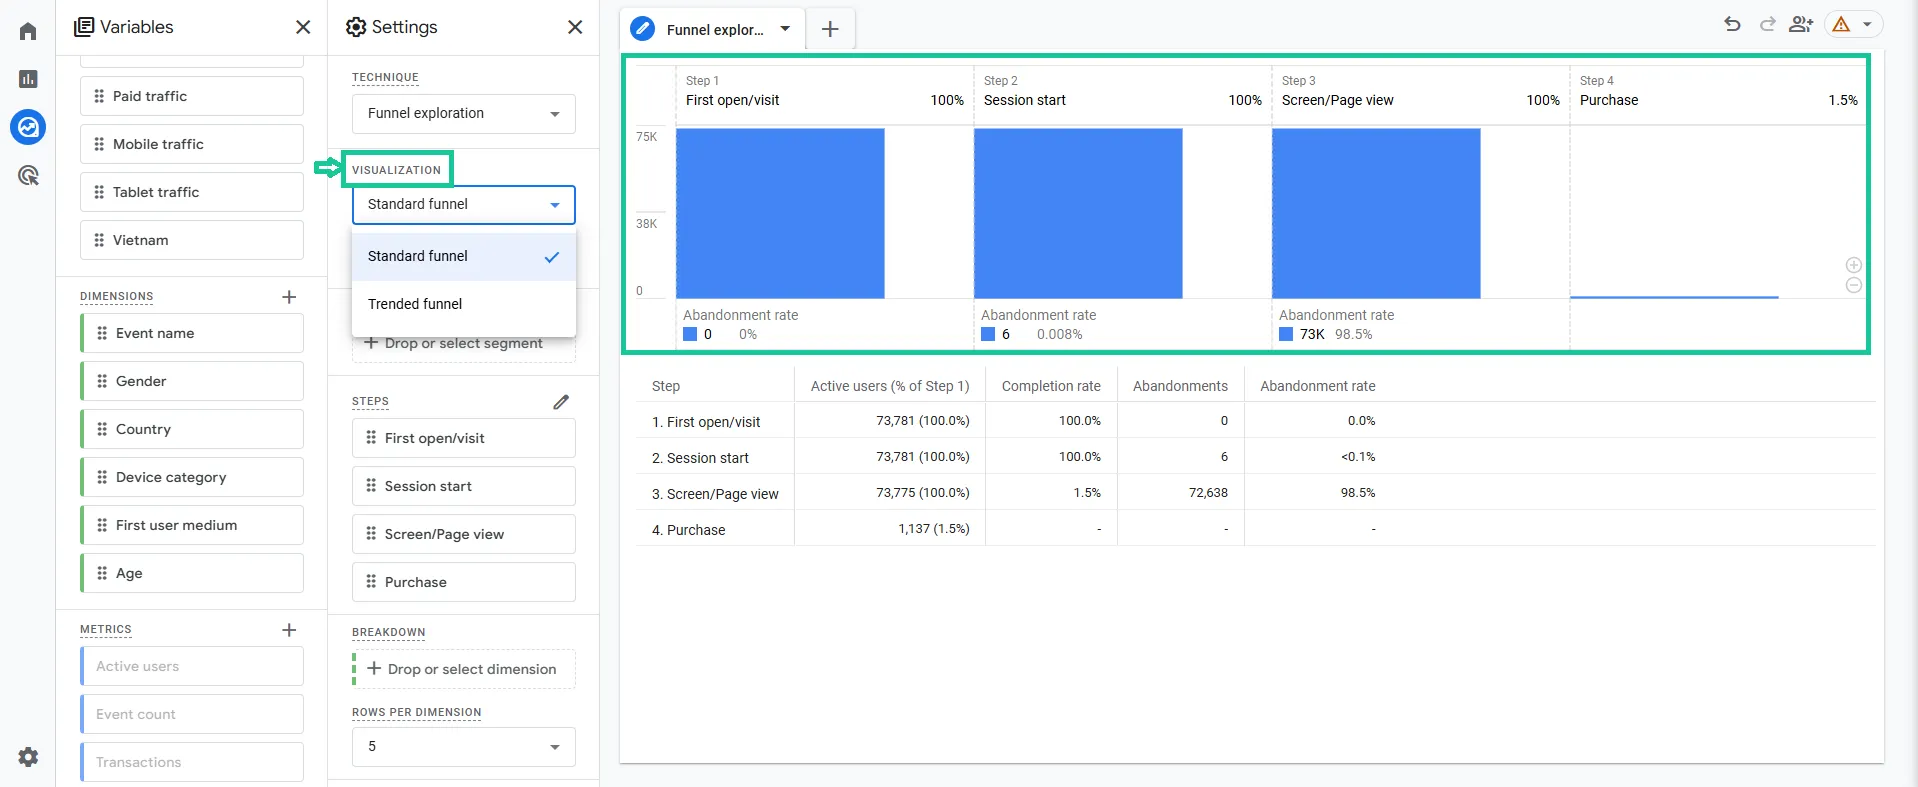This screenshot has height=787, width=1918.
Task: Click Drop or select dimension breakdown
Action: coord(464,669)
